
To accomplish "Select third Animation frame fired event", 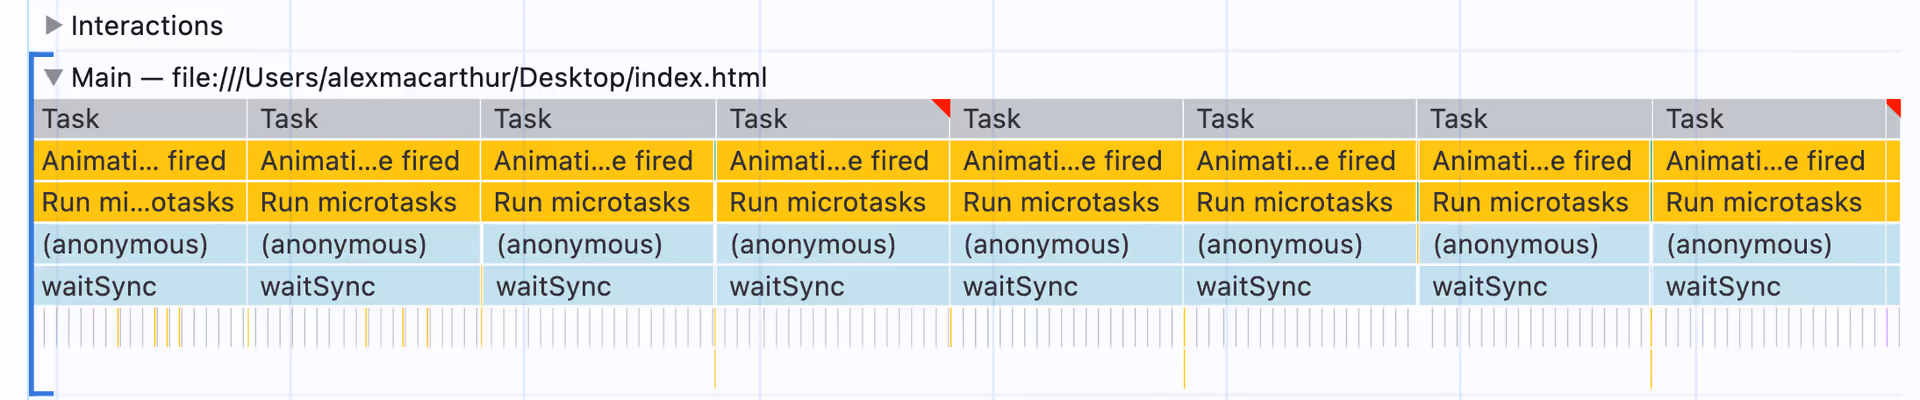I will tap(598, 161).
